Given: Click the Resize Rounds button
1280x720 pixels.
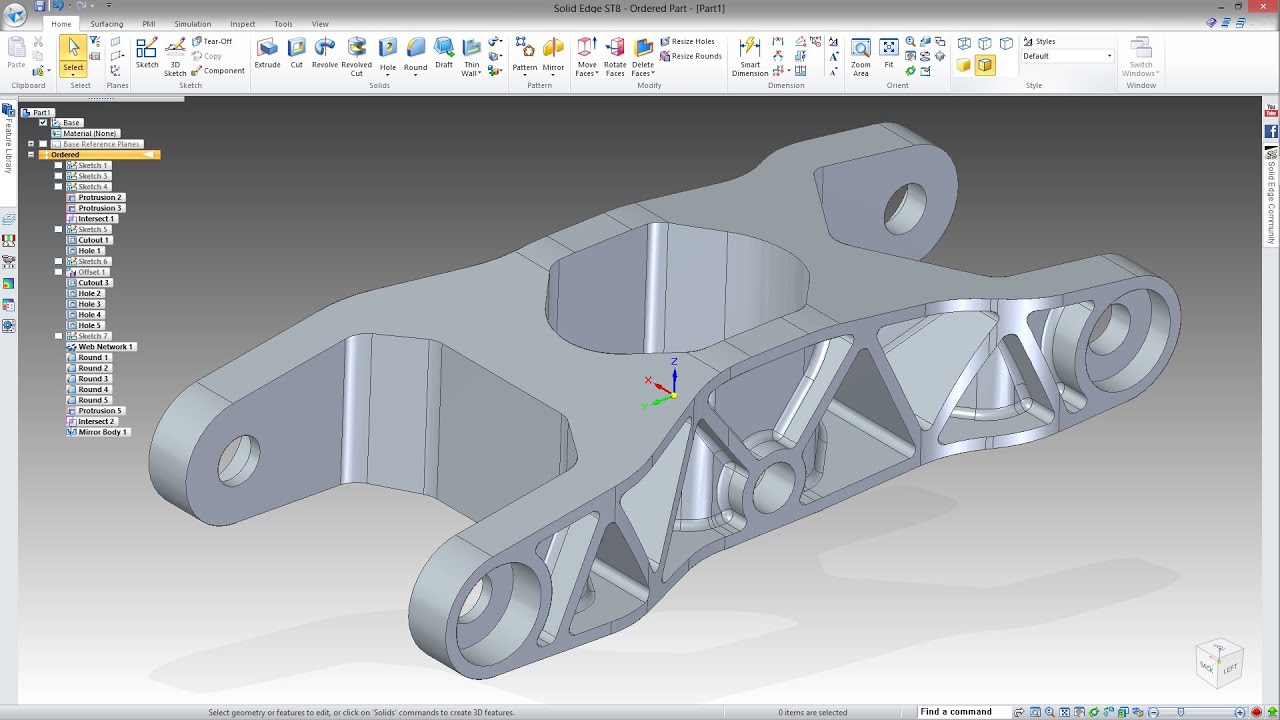Looking at the screenshot, I should coord(690,56).
